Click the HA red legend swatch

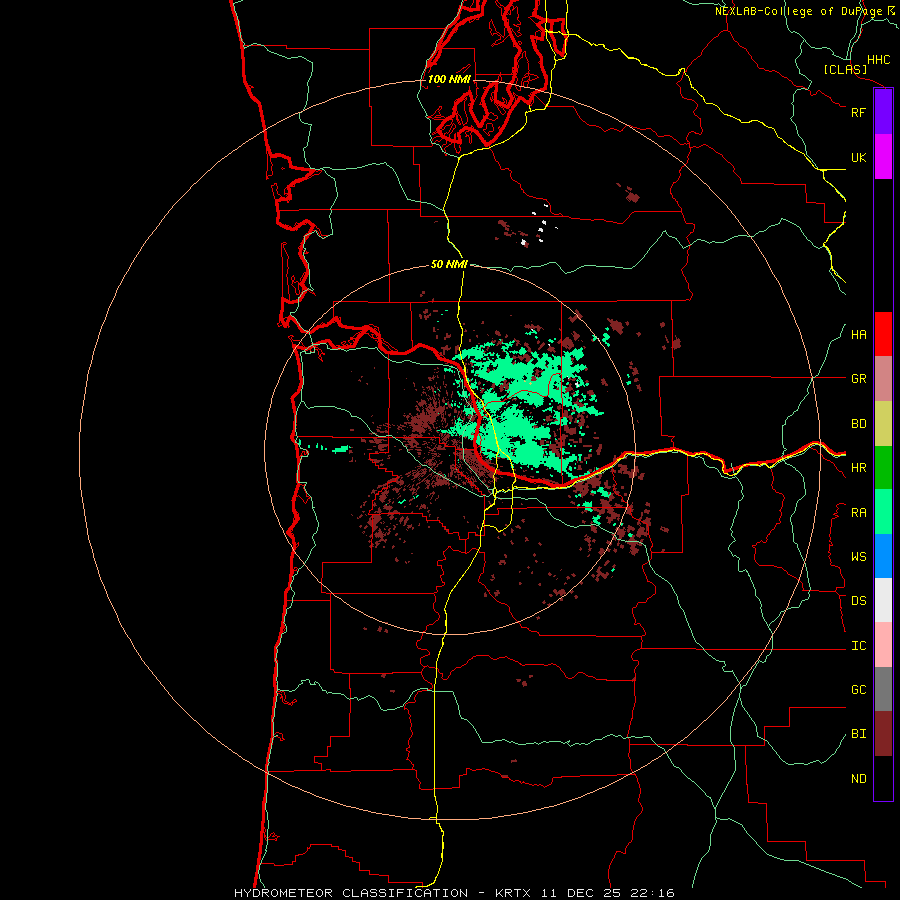pyautogui.click(x=883, y=334)
